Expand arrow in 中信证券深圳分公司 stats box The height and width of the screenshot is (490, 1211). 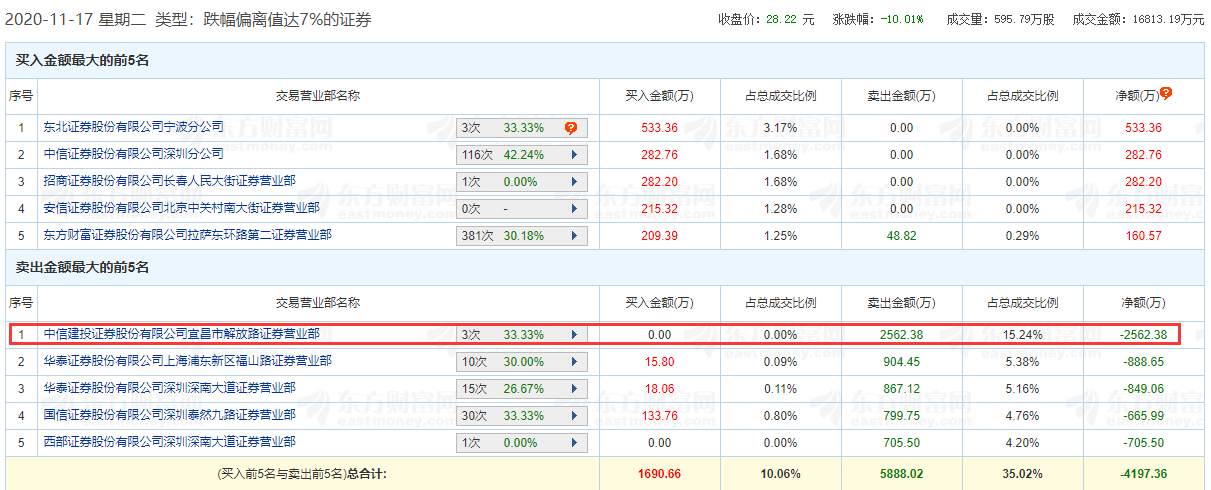(x=574, y=155)
